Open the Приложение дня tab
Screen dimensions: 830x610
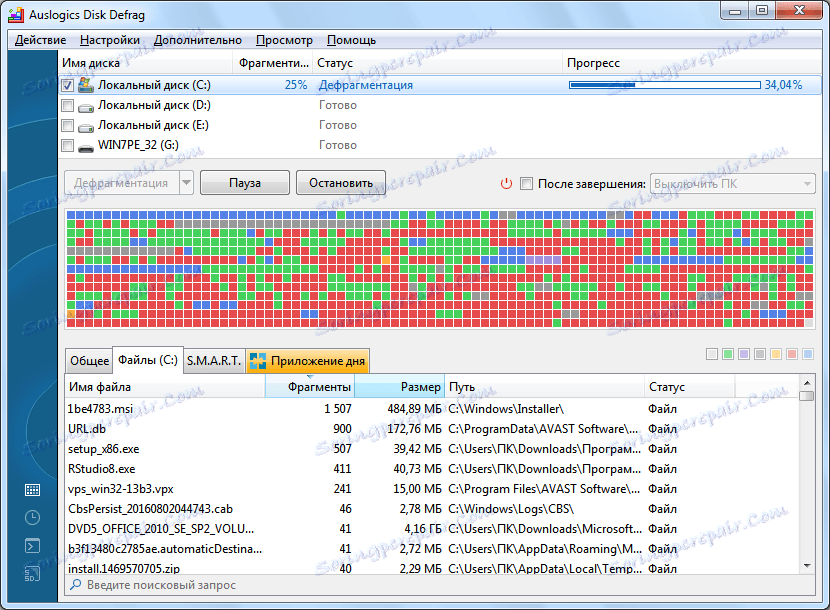coord(308,361)
